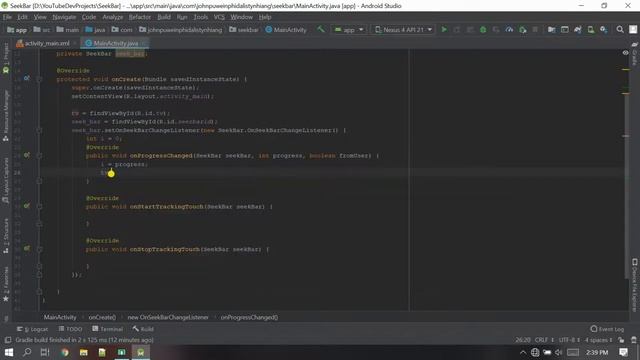Open Windows search magnifier on taskbar

coord(27,352)
